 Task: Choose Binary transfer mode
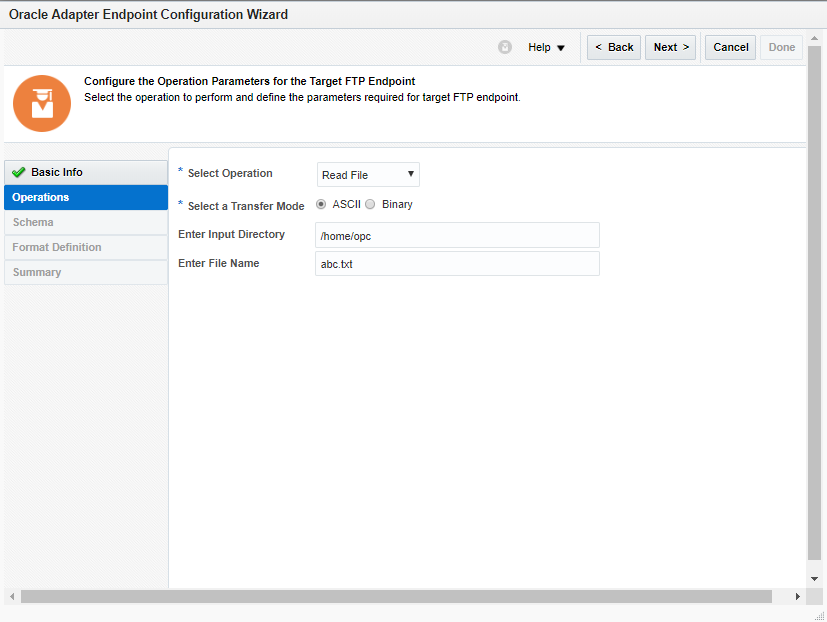click(x=370, y=204)
